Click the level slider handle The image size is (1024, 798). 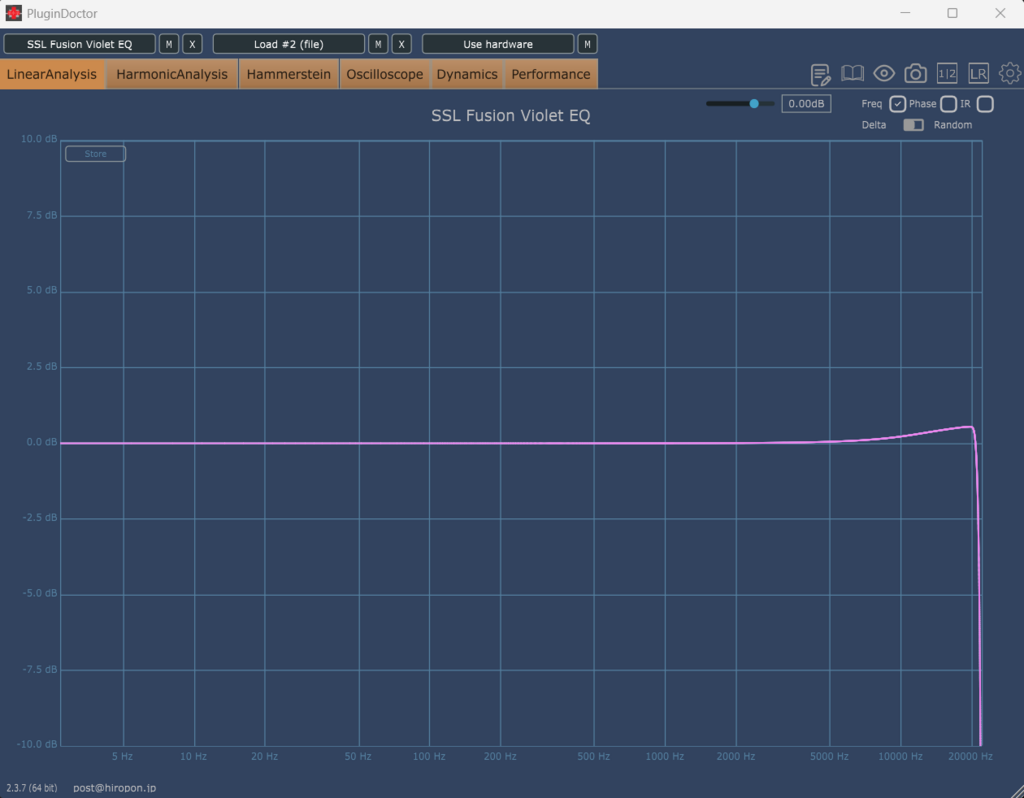pyautogui.click(x=754, y=103)
